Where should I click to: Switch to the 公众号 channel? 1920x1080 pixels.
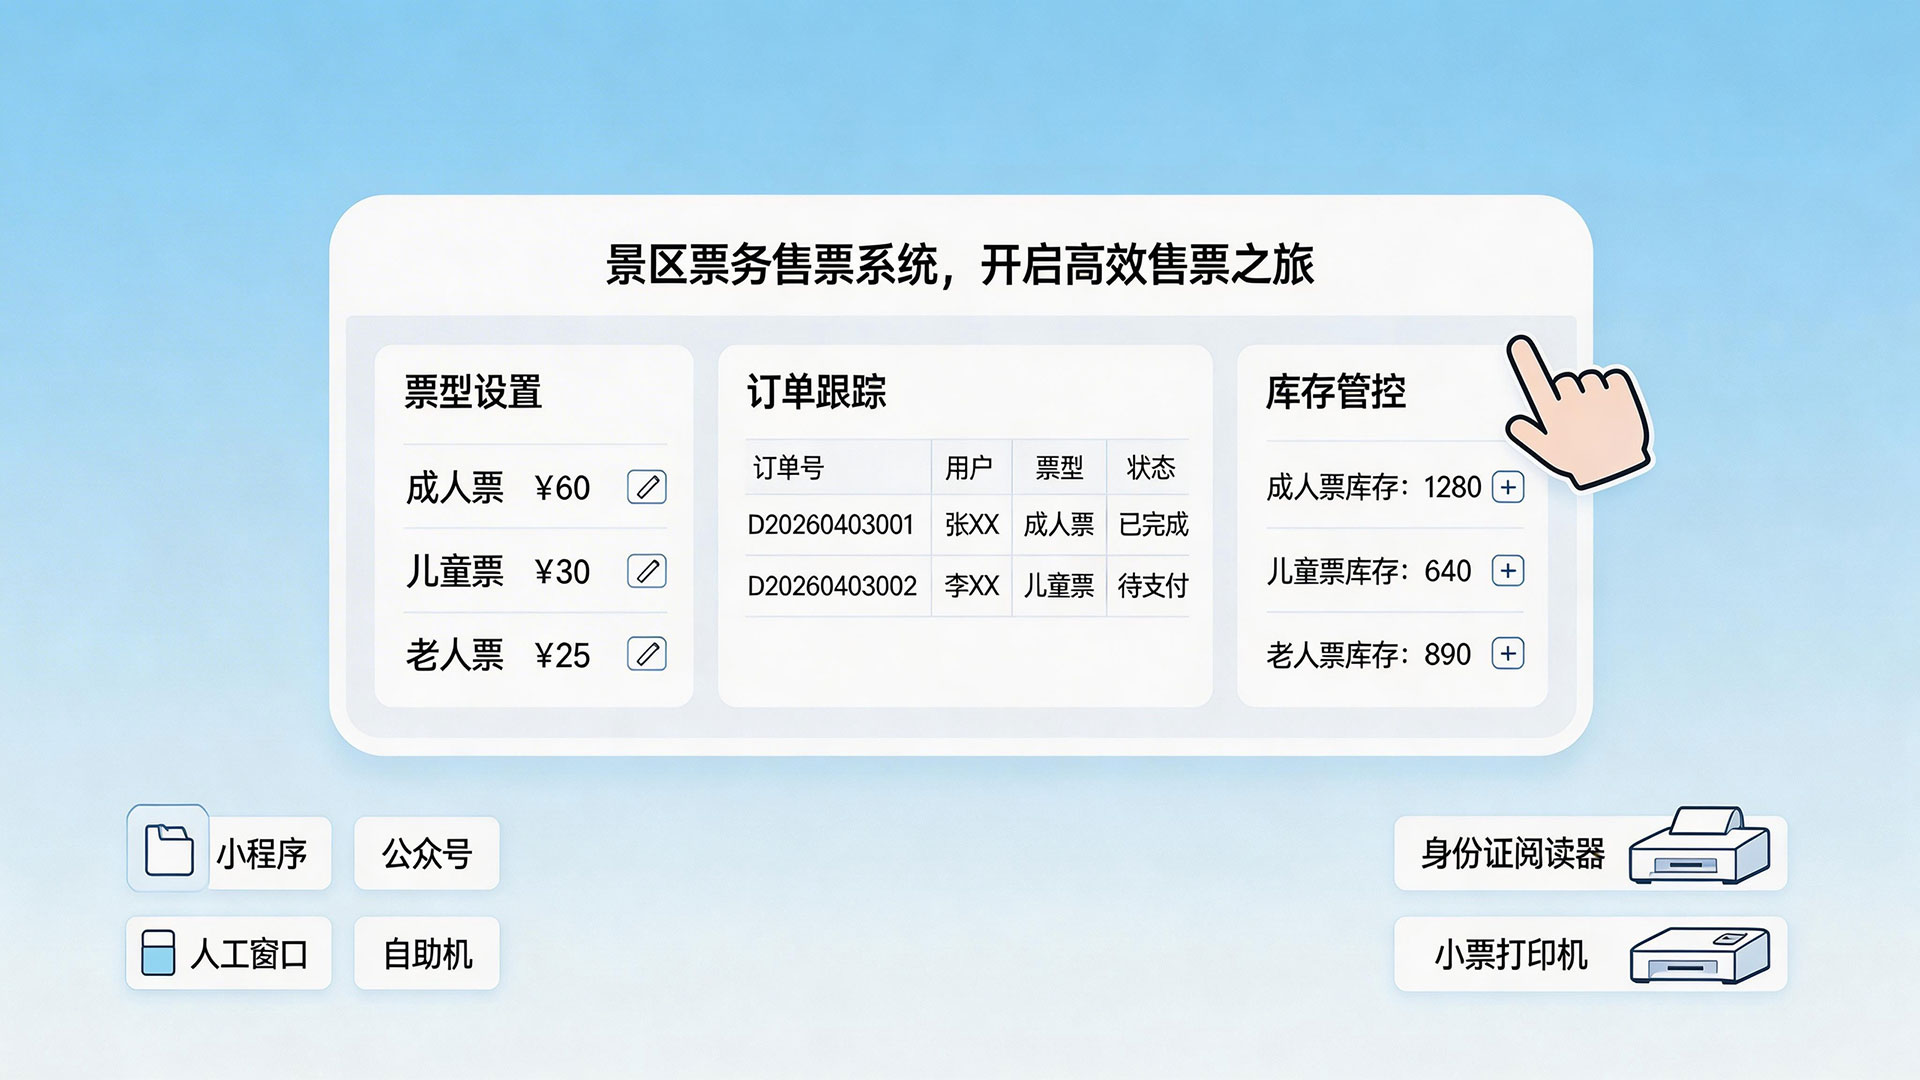pyautogui.click(x=426, y=854)
